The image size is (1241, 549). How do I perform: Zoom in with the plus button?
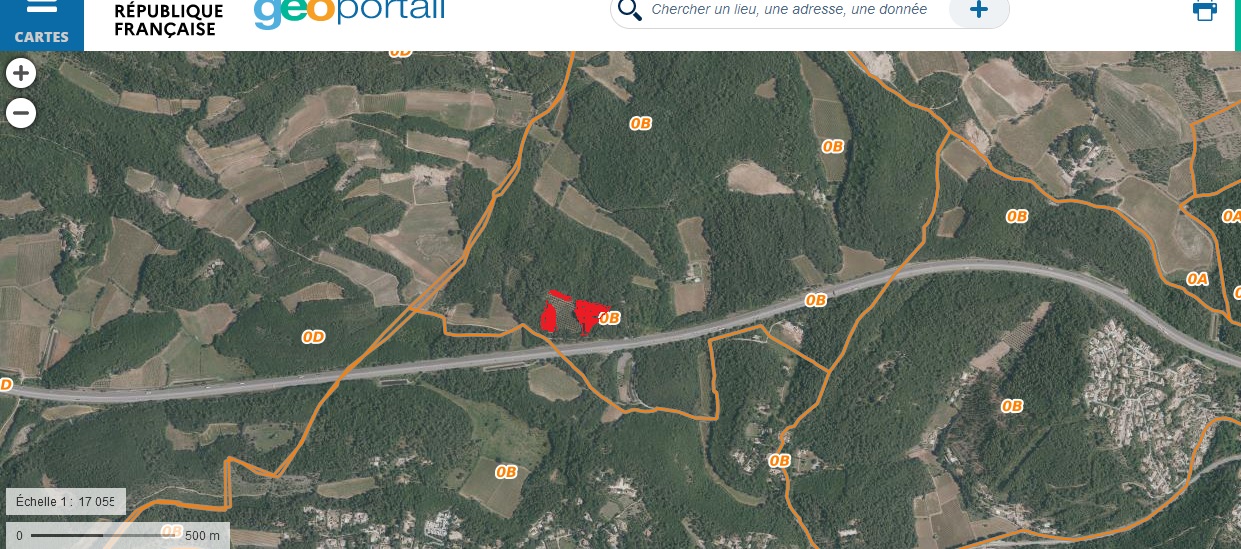pyautogui.click(x=21, y=73)
